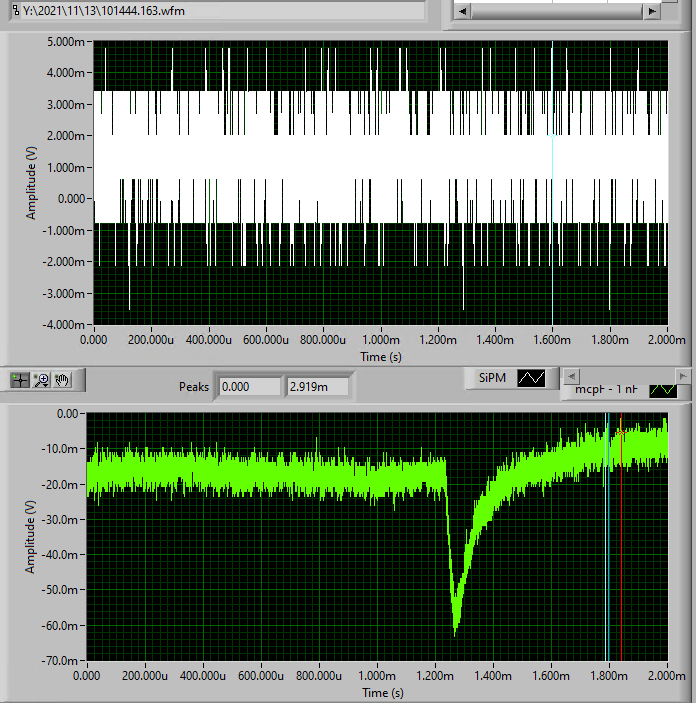Select the crosshair cursor tool
Image resolution: width=696 pixels, height=703 pixels.
click(19, 380)
